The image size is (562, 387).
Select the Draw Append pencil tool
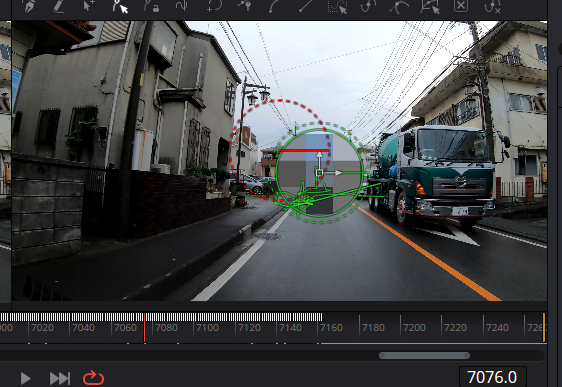tap(59, 6)
